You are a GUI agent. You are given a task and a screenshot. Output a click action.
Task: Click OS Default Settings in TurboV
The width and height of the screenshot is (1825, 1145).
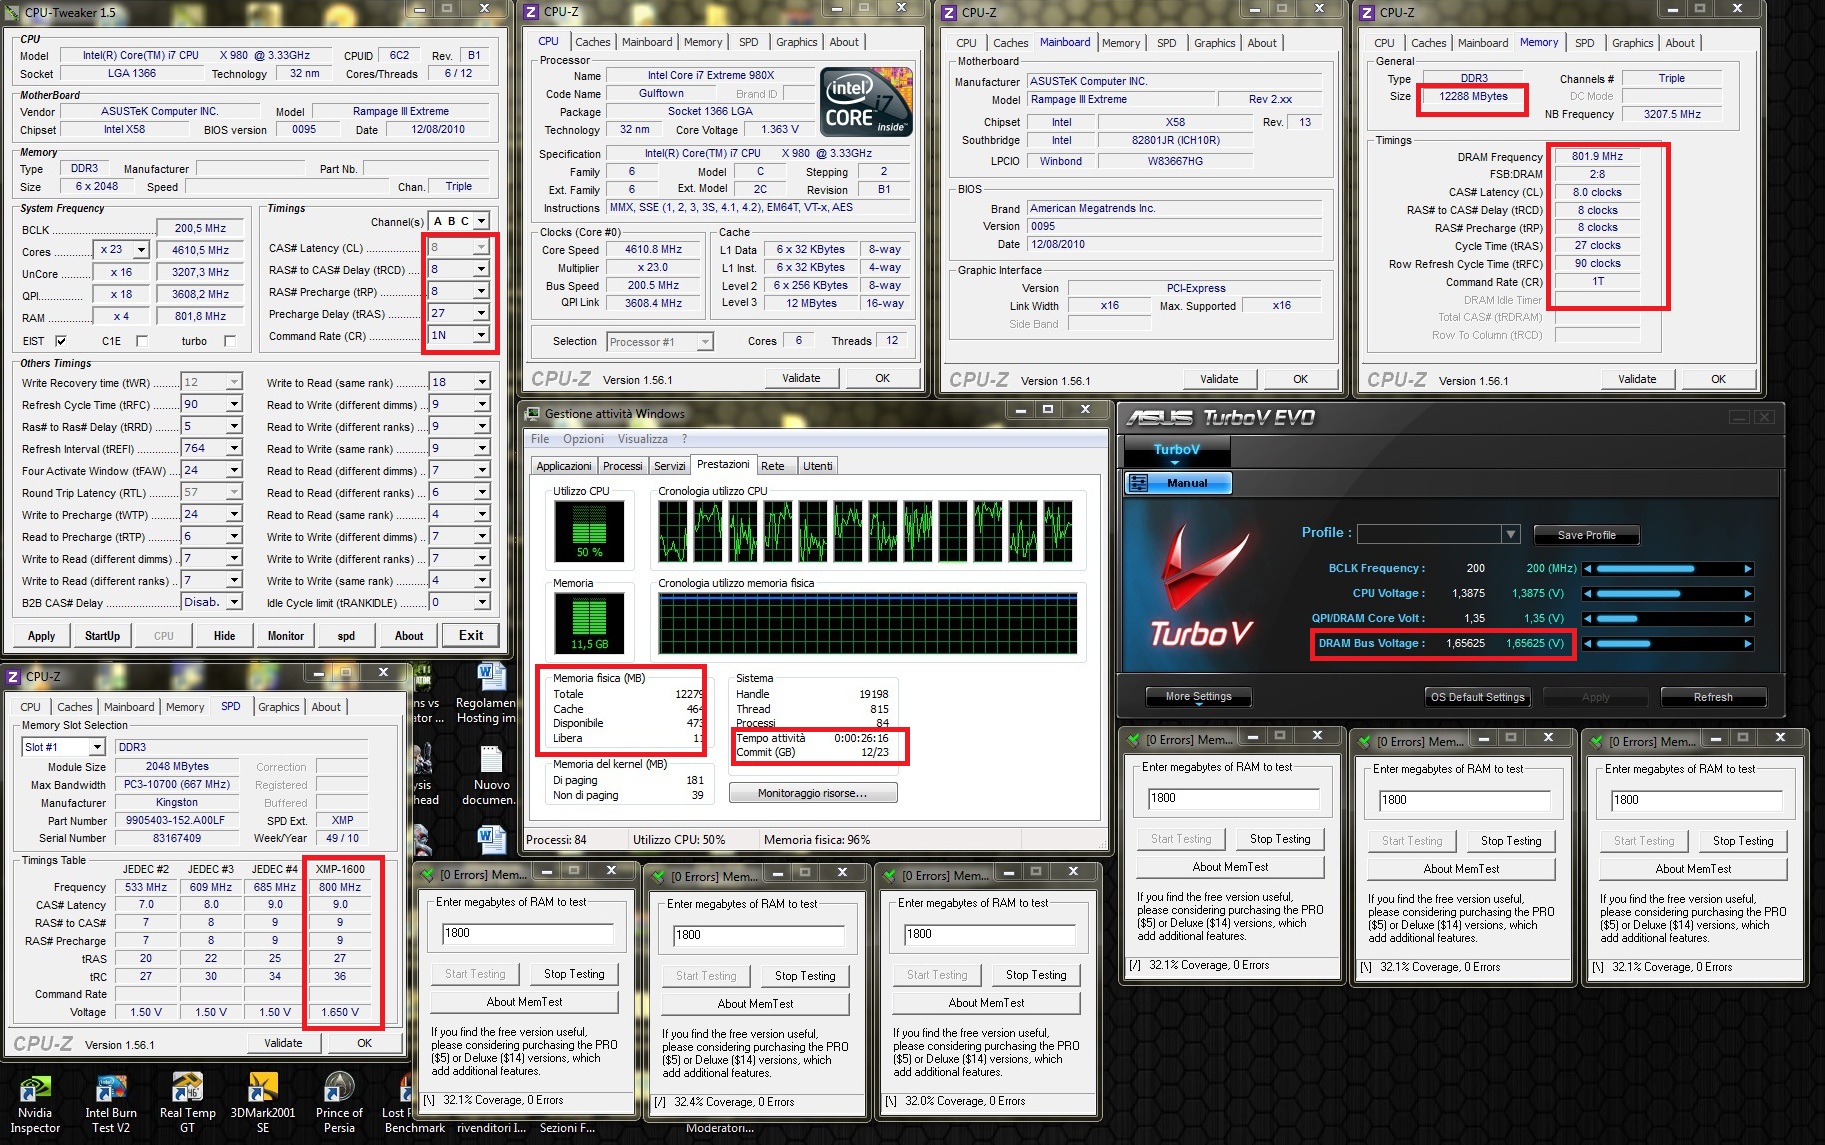click(x=1477, y=697)
